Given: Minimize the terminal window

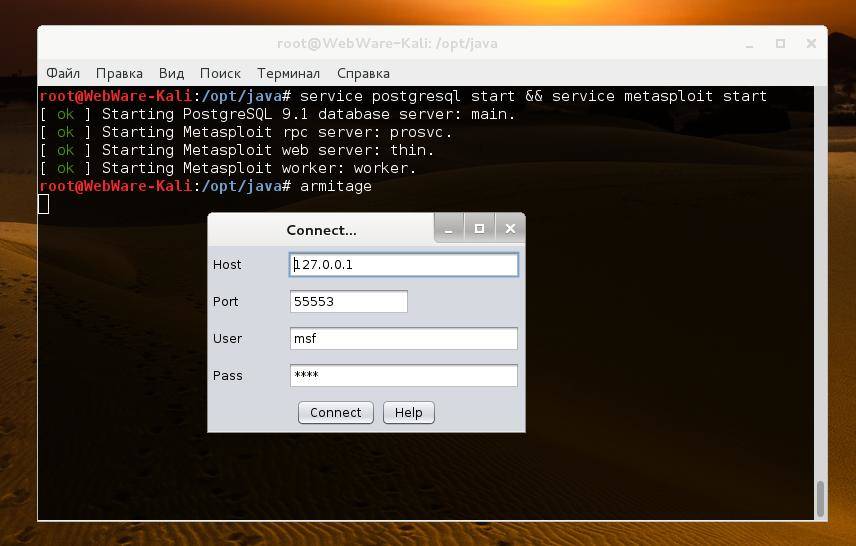Looking at the screenshot, I should pos(750,44).
